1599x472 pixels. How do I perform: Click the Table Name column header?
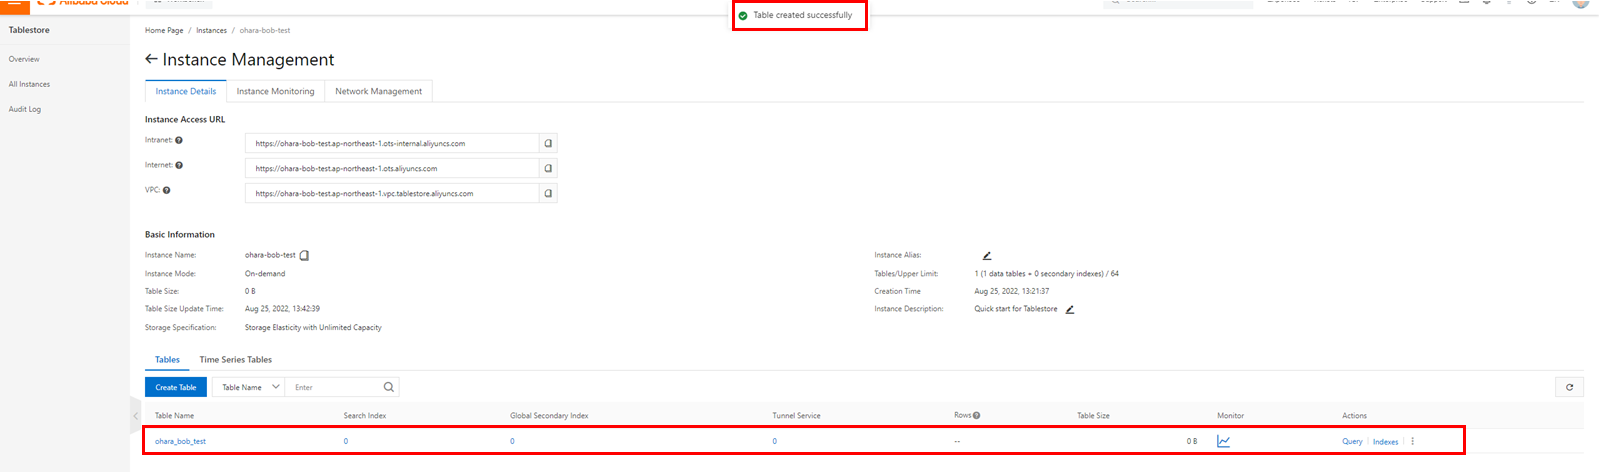coord(175,415)
